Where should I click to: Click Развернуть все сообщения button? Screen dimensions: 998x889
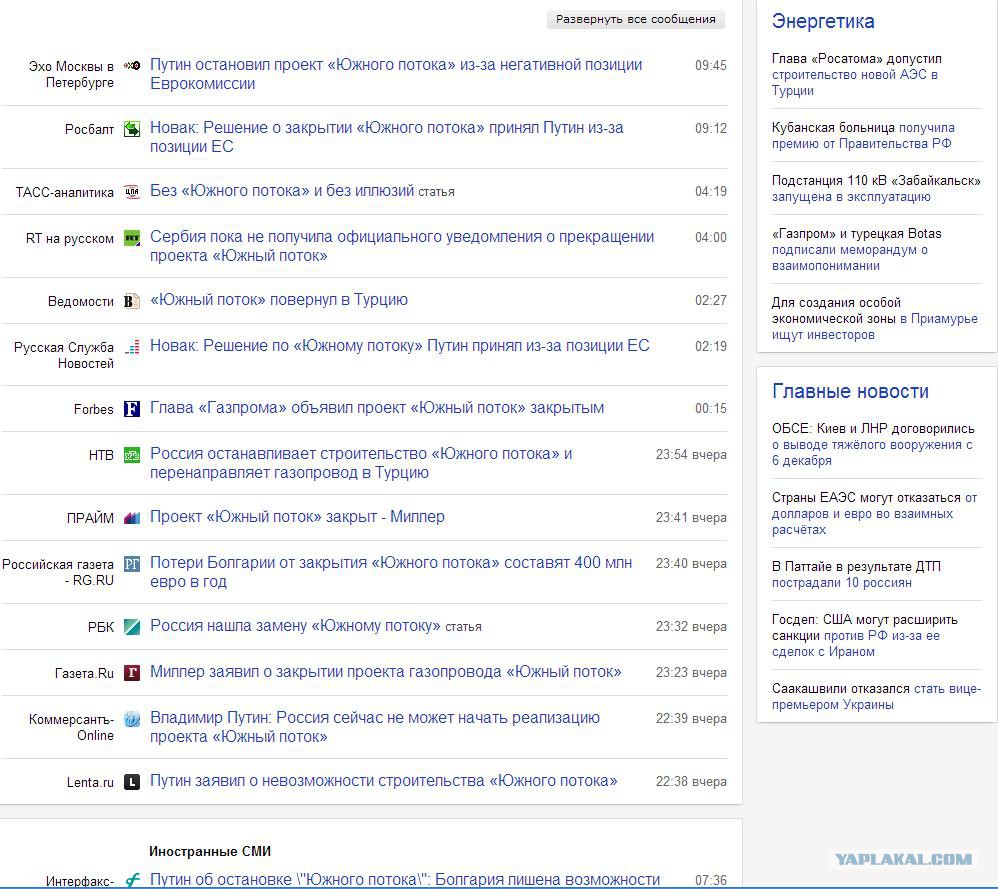click(635, 19)
